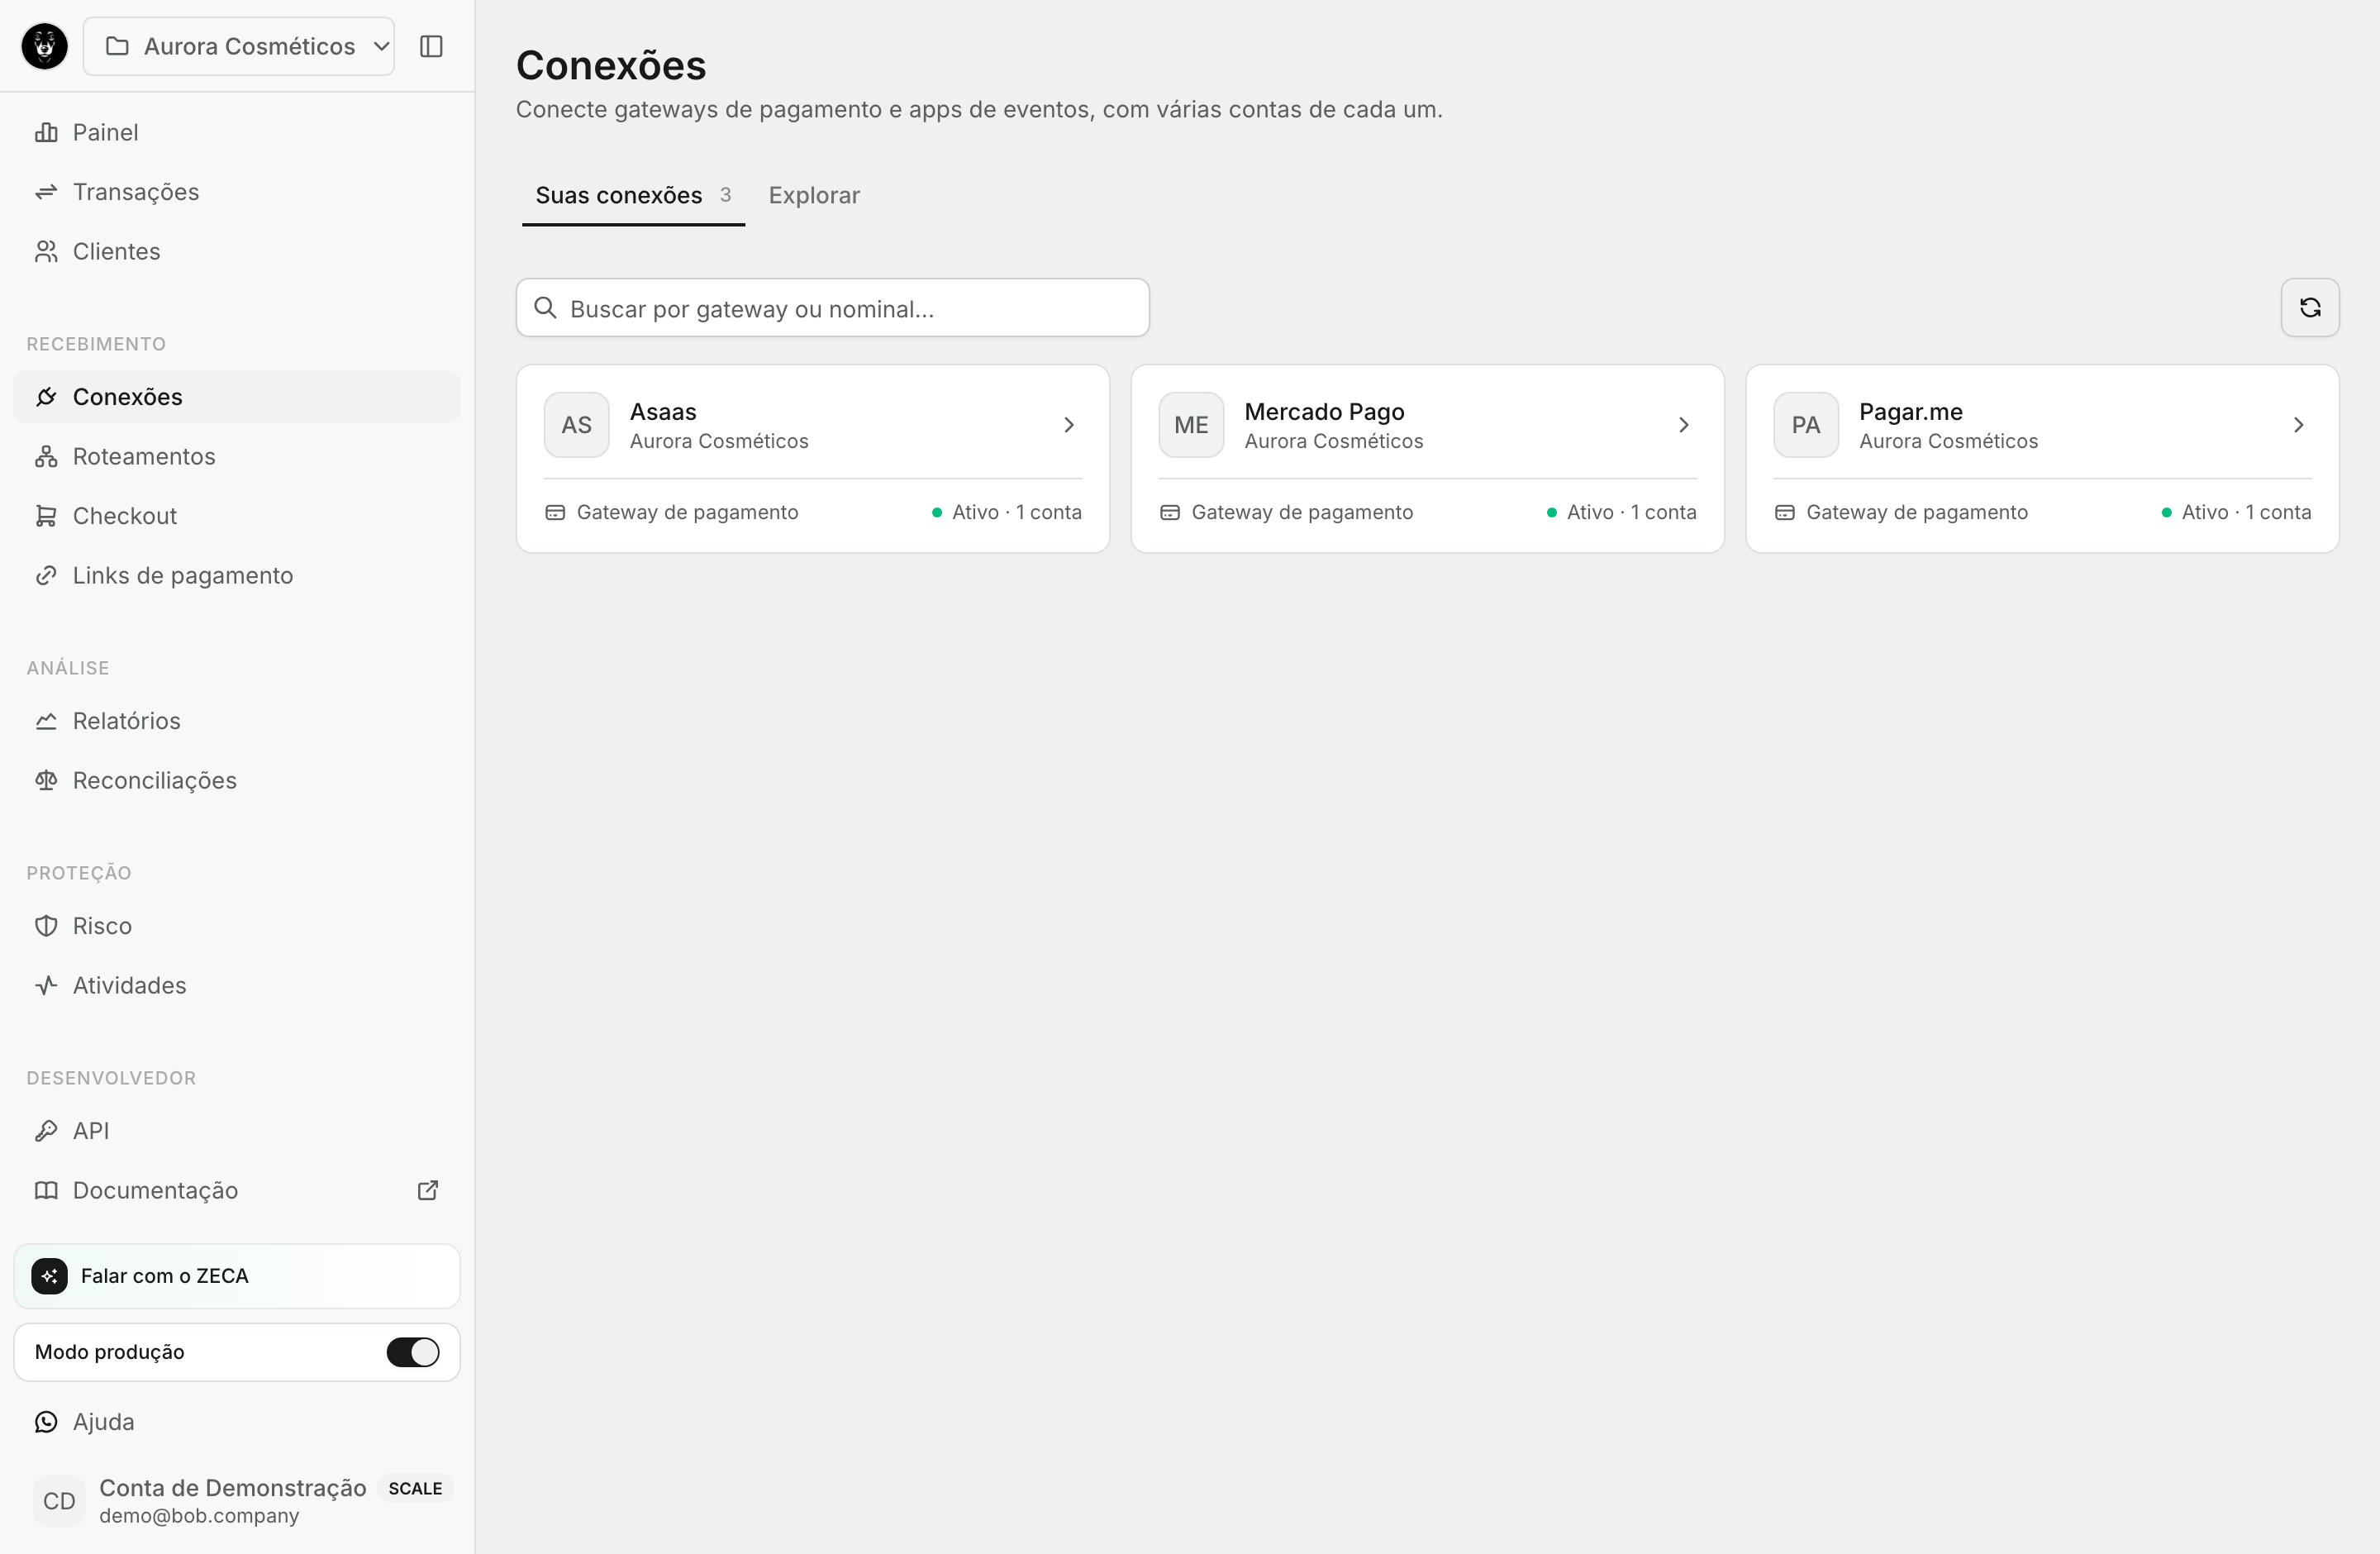
Task: Click the ZECA sparkle icon
Action: pos(50,1276)
